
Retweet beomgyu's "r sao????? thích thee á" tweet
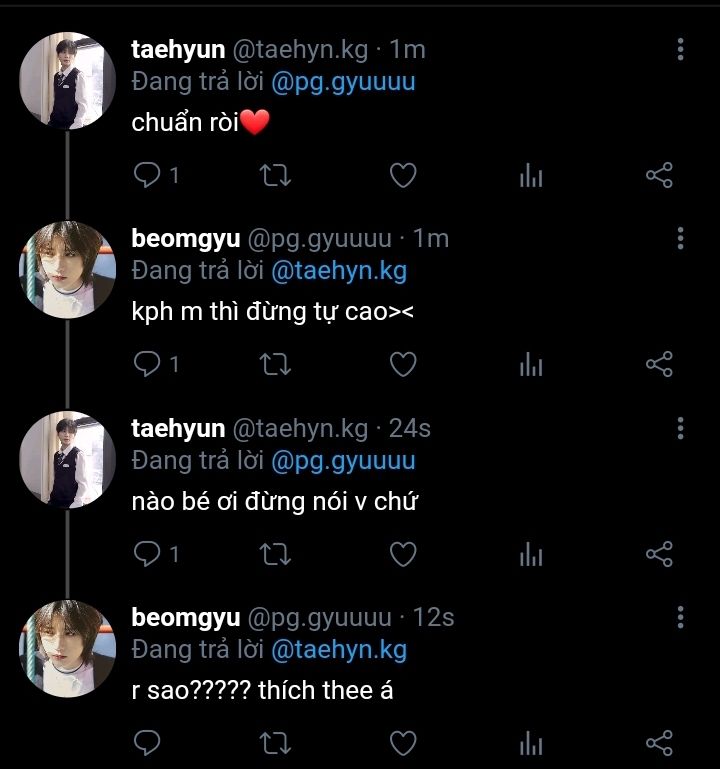pyautogui.click(x=275, y=743)
